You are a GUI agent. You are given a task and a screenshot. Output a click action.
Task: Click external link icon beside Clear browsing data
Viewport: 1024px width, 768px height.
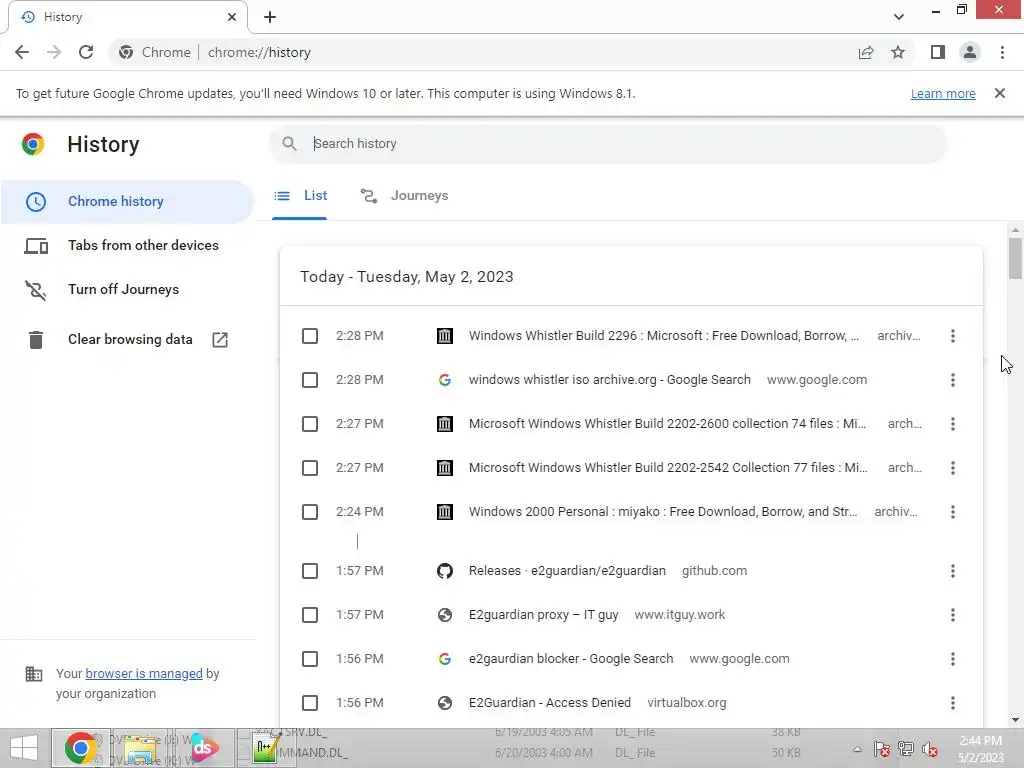click(220, 340)
